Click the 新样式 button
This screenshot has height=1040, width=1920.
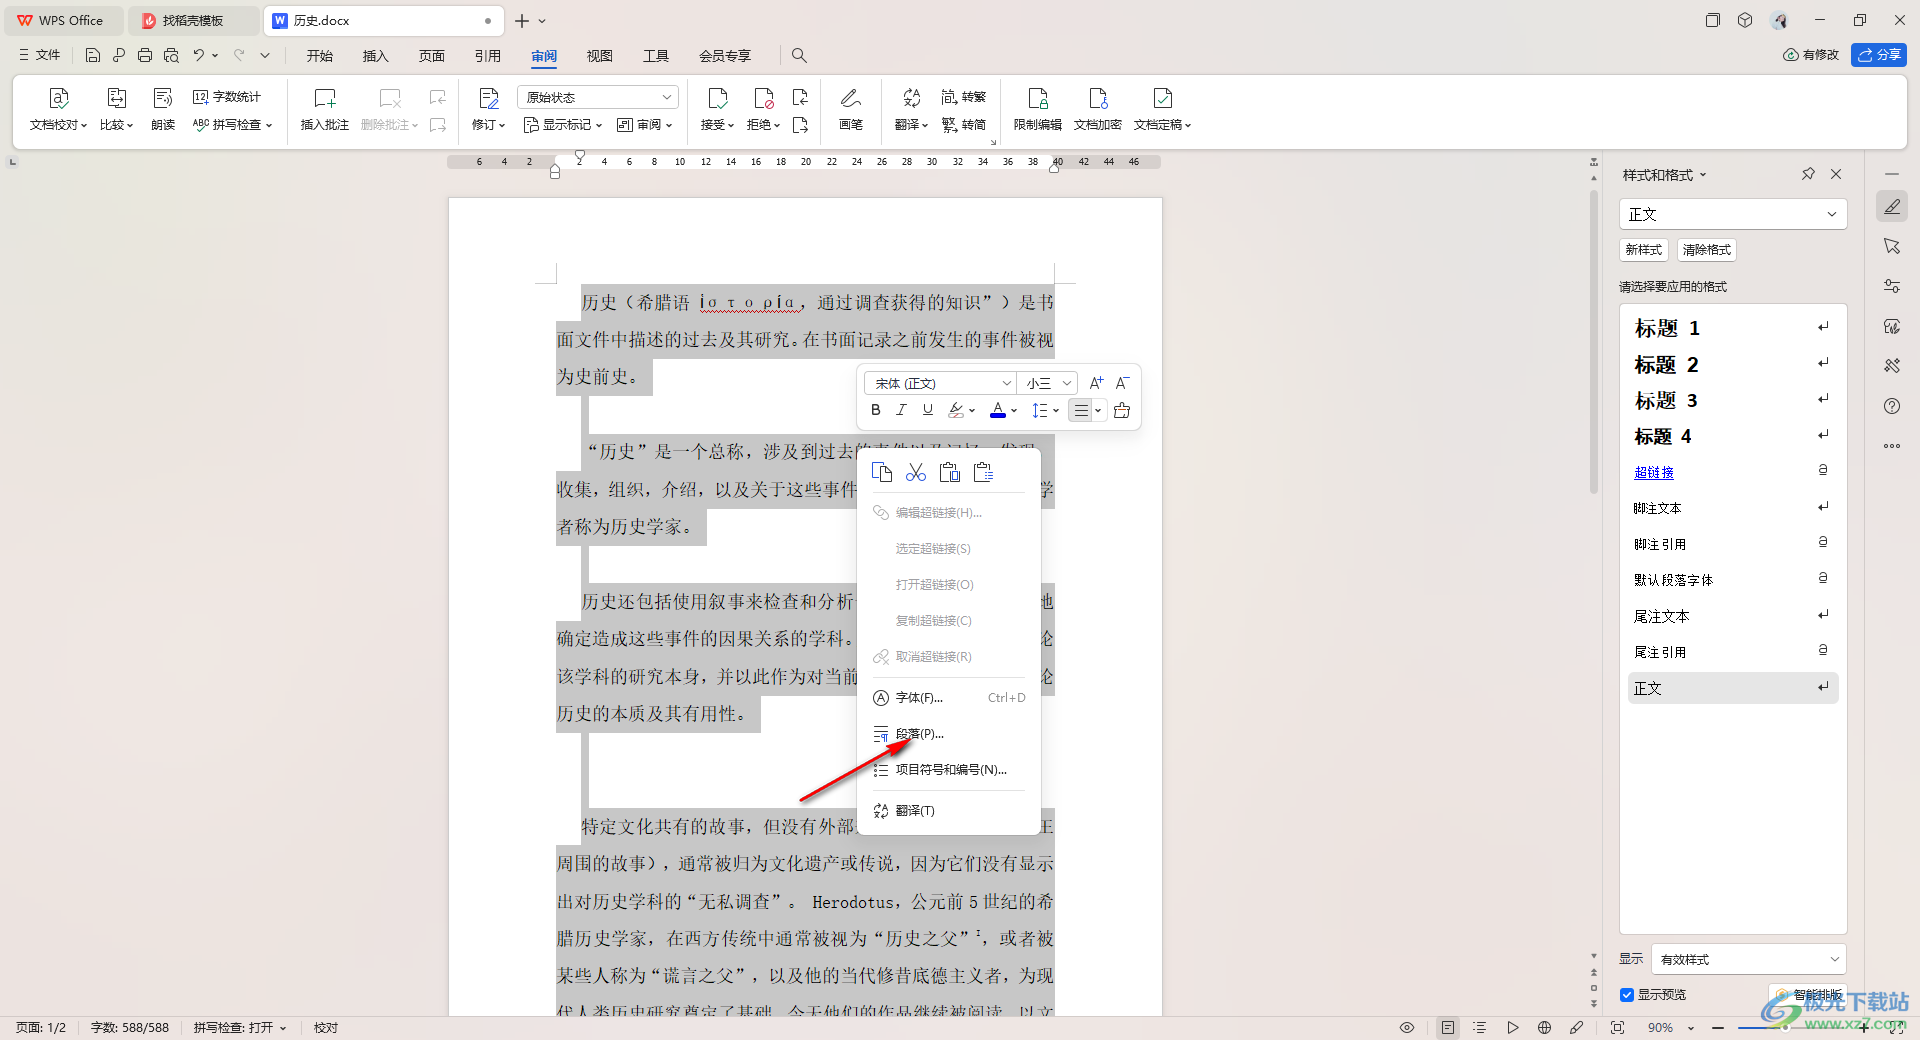[1643, 250]
